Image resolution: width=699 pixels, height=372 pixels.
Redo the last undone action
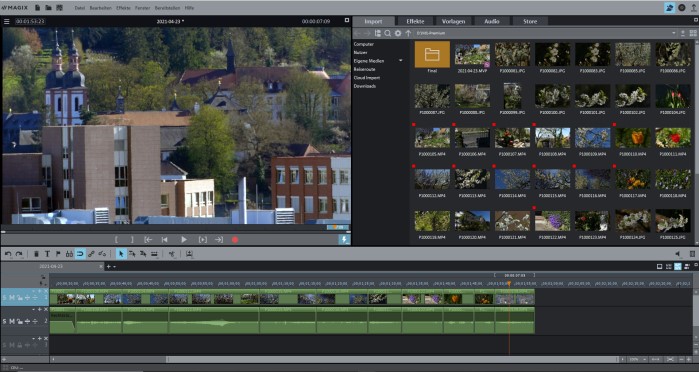pyautogui.click(x=19, y=254)
